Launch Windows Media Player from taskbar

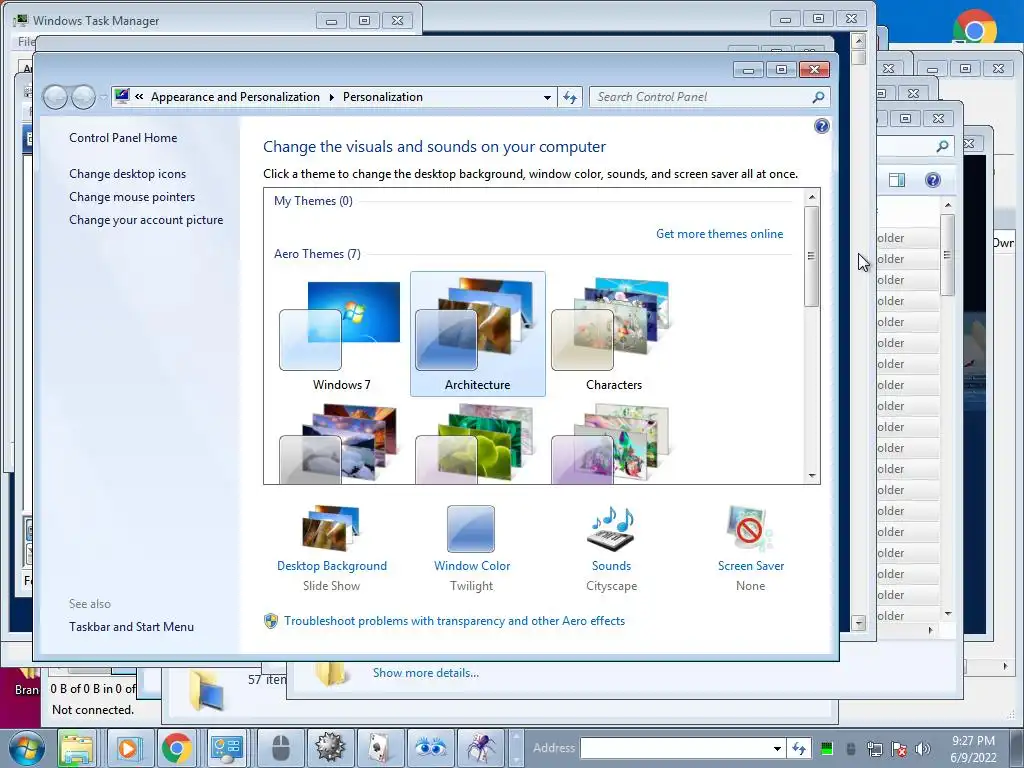(127, 748)
